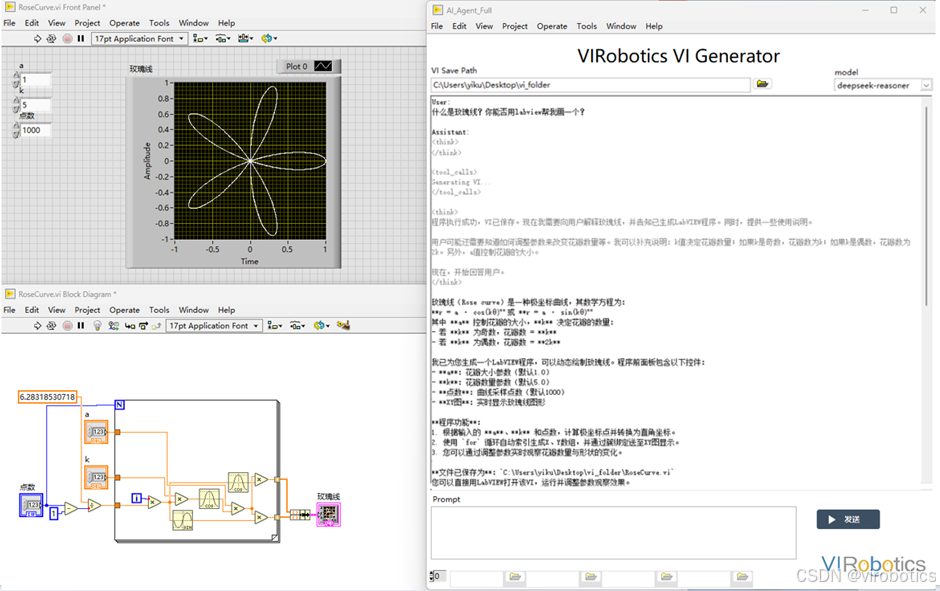The height and width of the screenshot is (591, 940).
Task: Click the 'a' numeric control value field
Action: click(x=35, y=80)
